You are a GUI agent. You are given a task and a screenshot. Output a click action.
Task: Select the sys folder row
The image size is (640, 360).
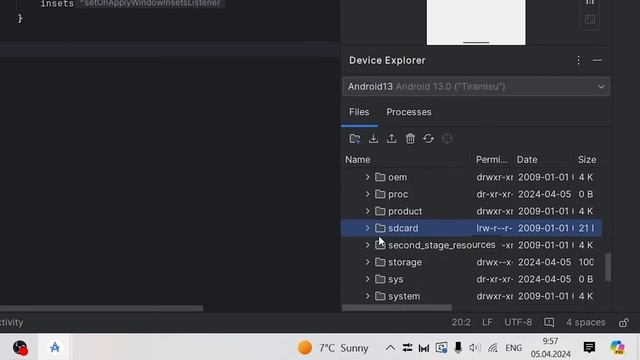471,279
